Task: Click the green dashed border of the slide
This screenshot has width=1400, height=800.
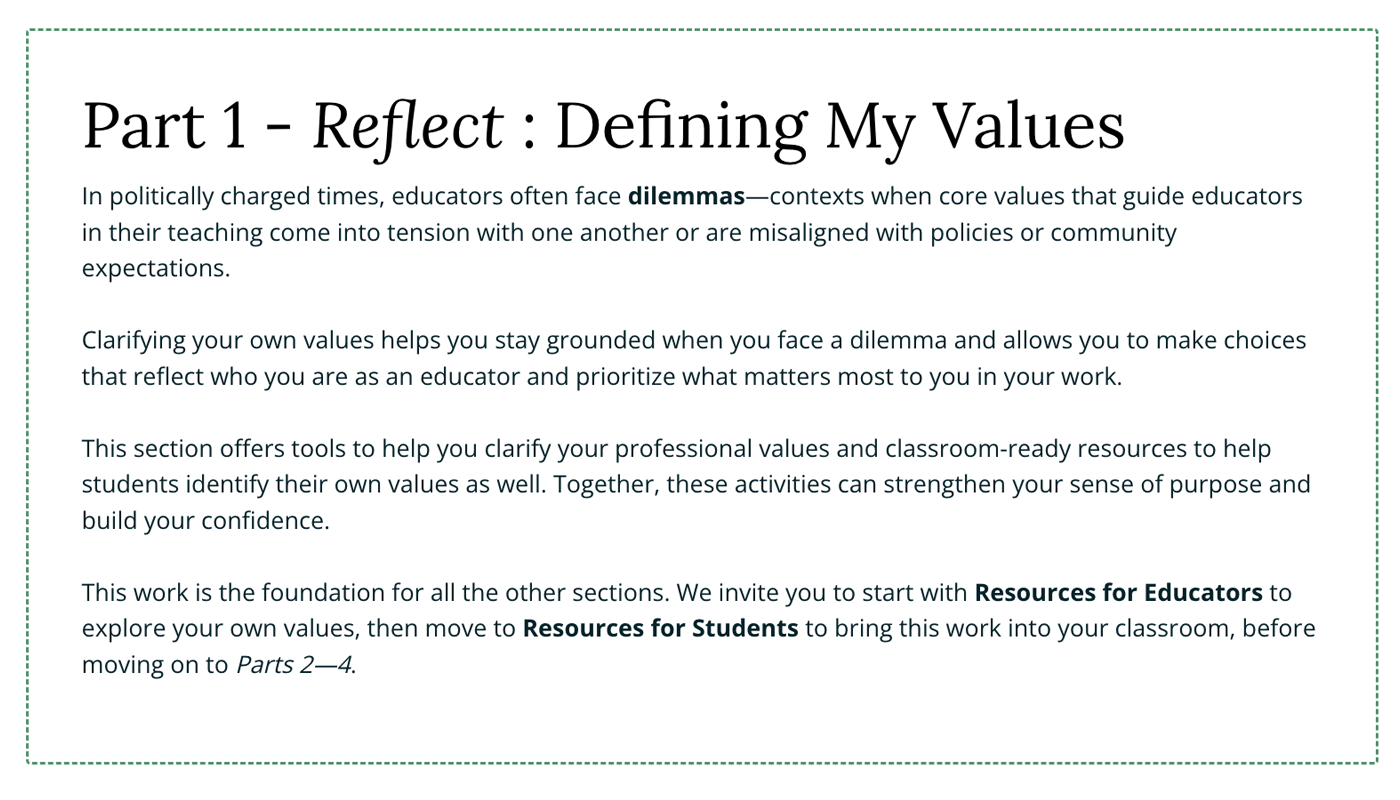Action: pos(28,400)
